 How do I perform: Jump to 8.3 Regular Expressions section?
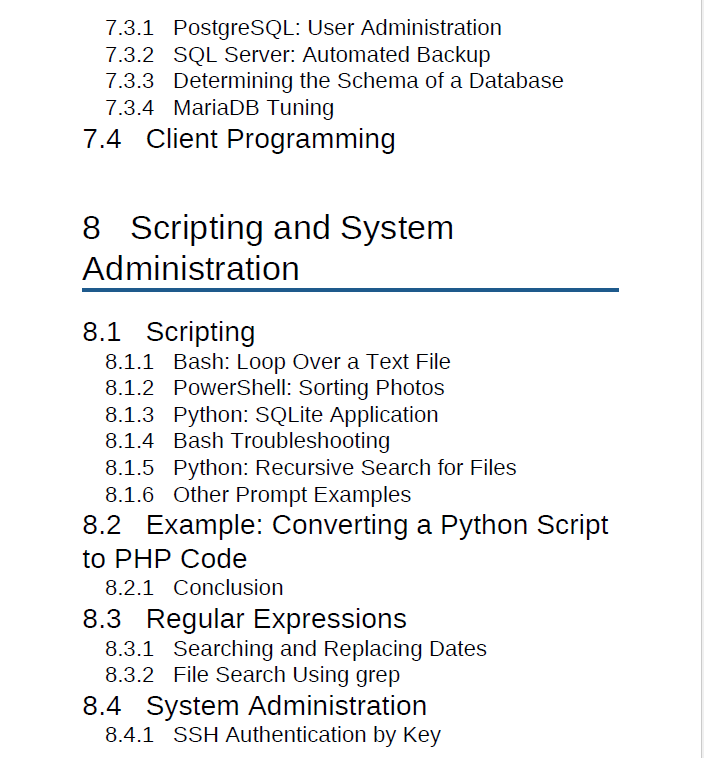pyautogui.click(x=245, y=619)
